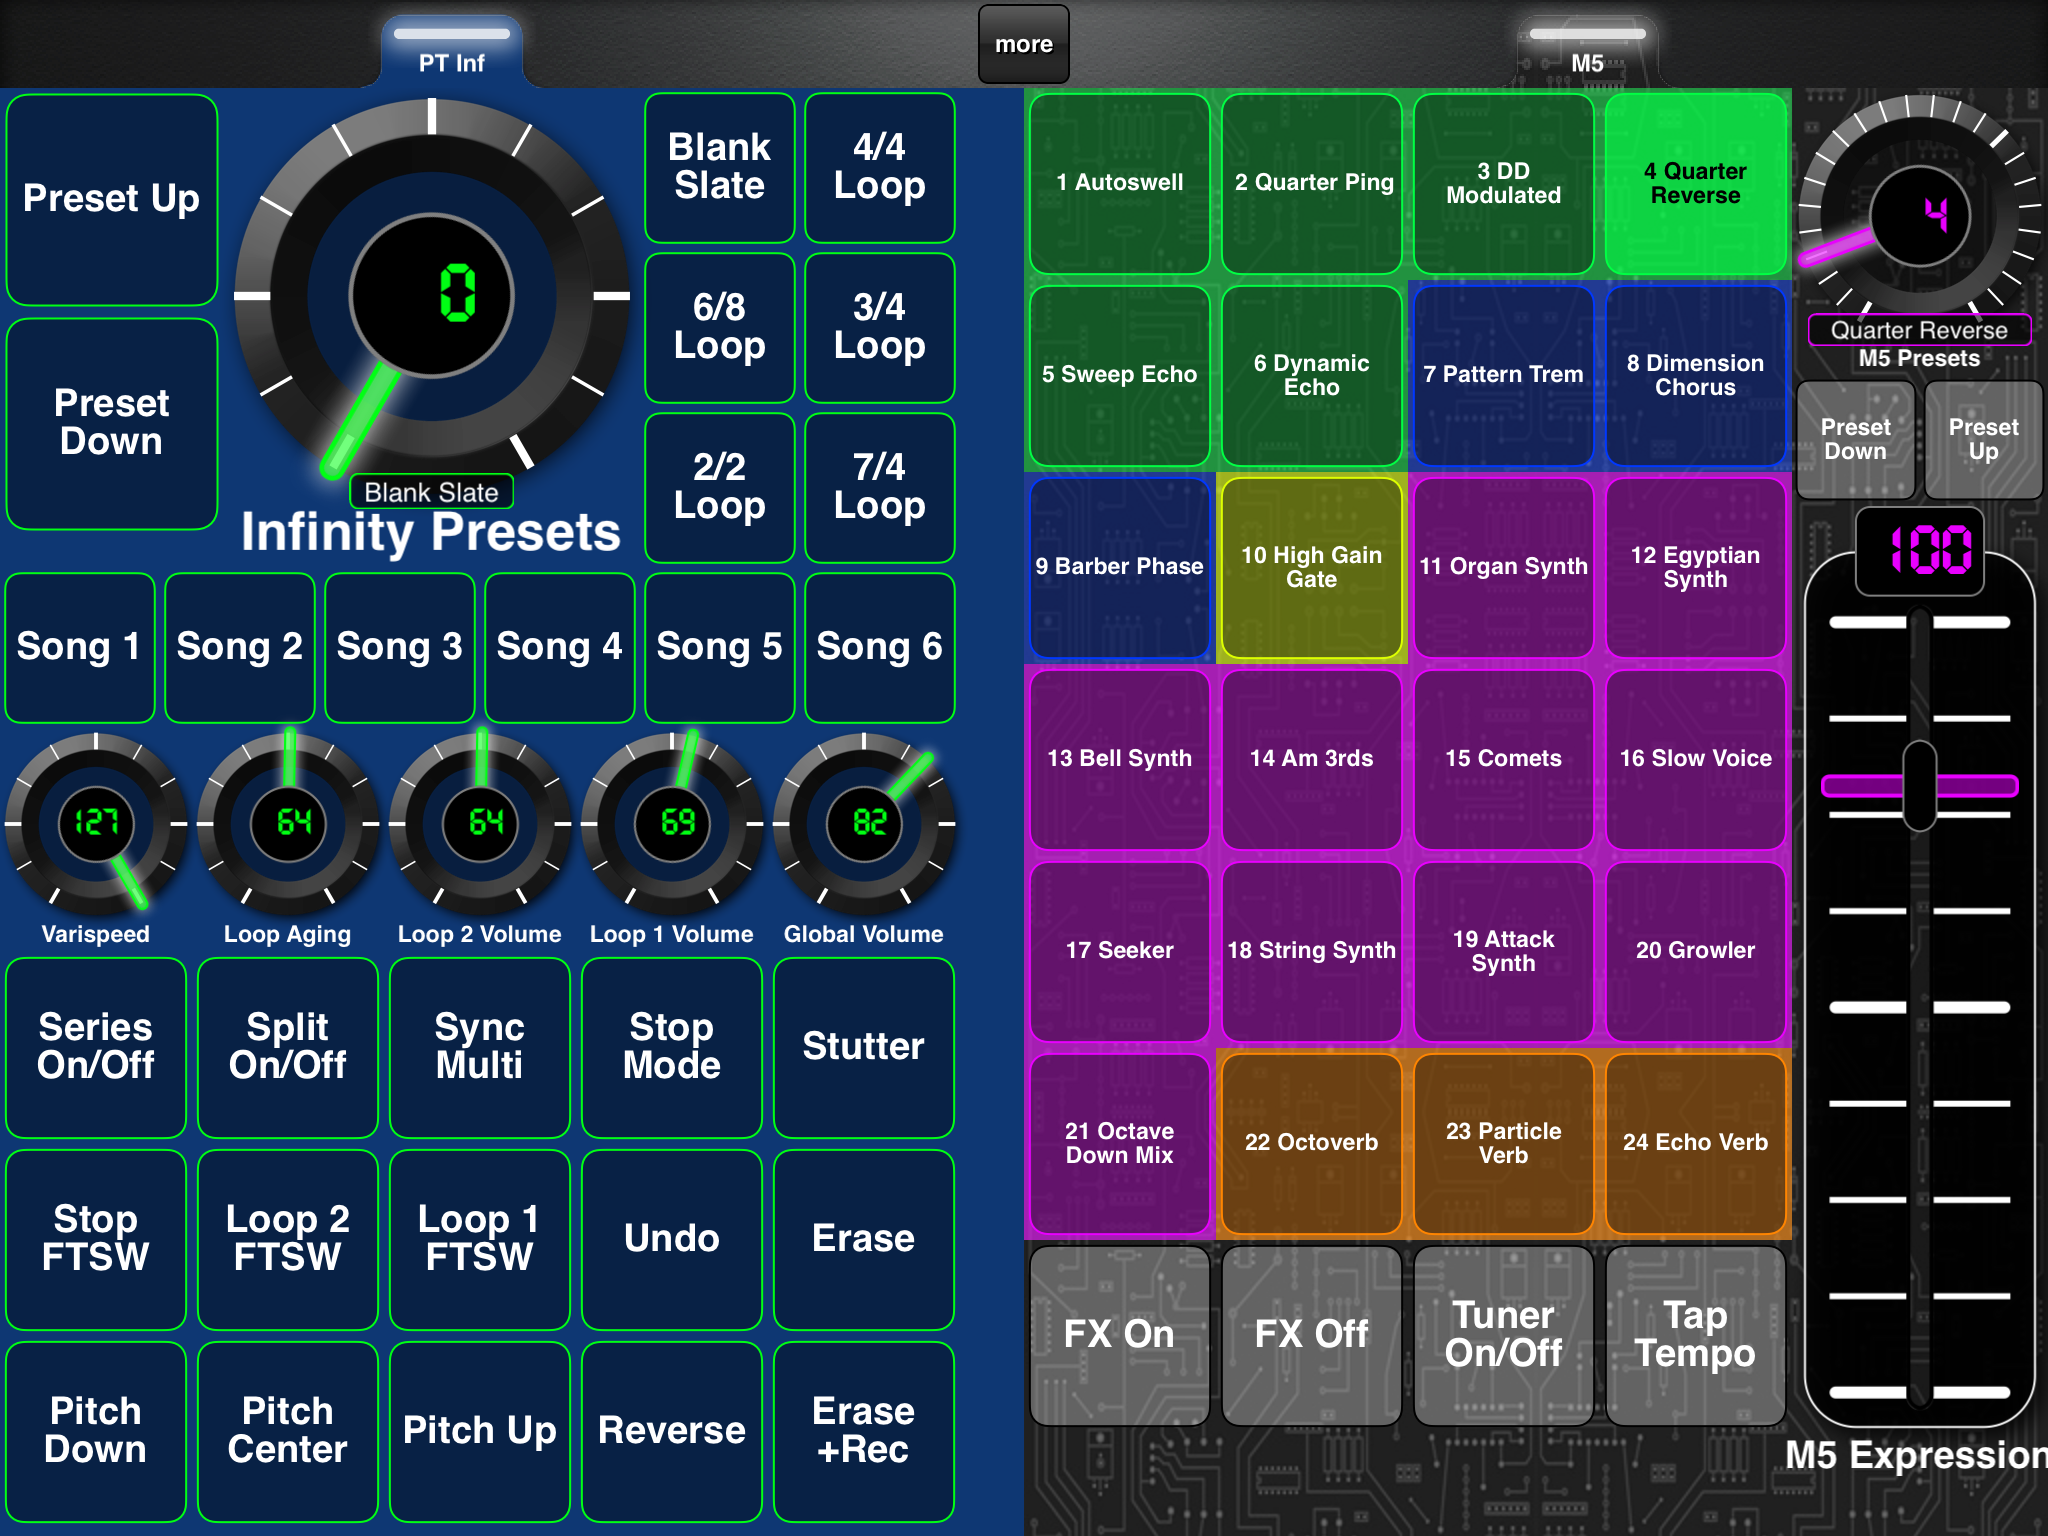
Task: Tap the Loop 1 FTSW pad
Action: point(480,1239)
